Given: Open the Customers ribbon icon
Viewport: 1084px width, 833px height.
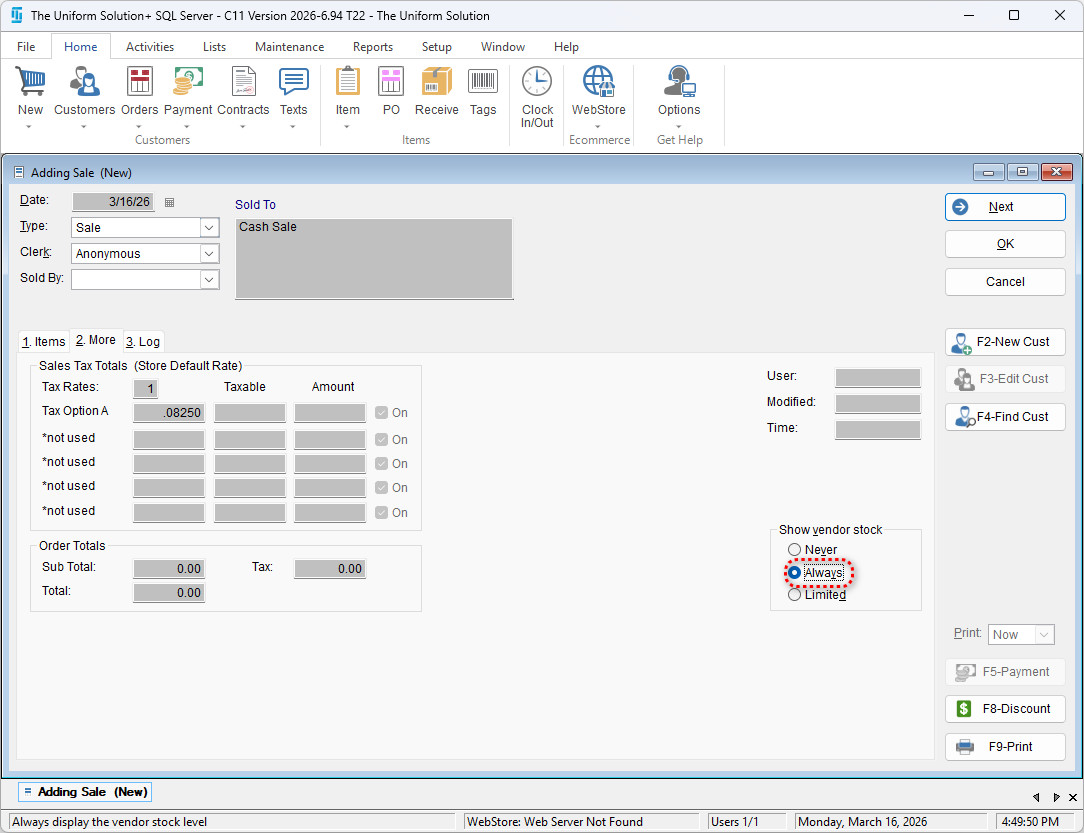Looking at the screenshot, I should pos(84,84).
